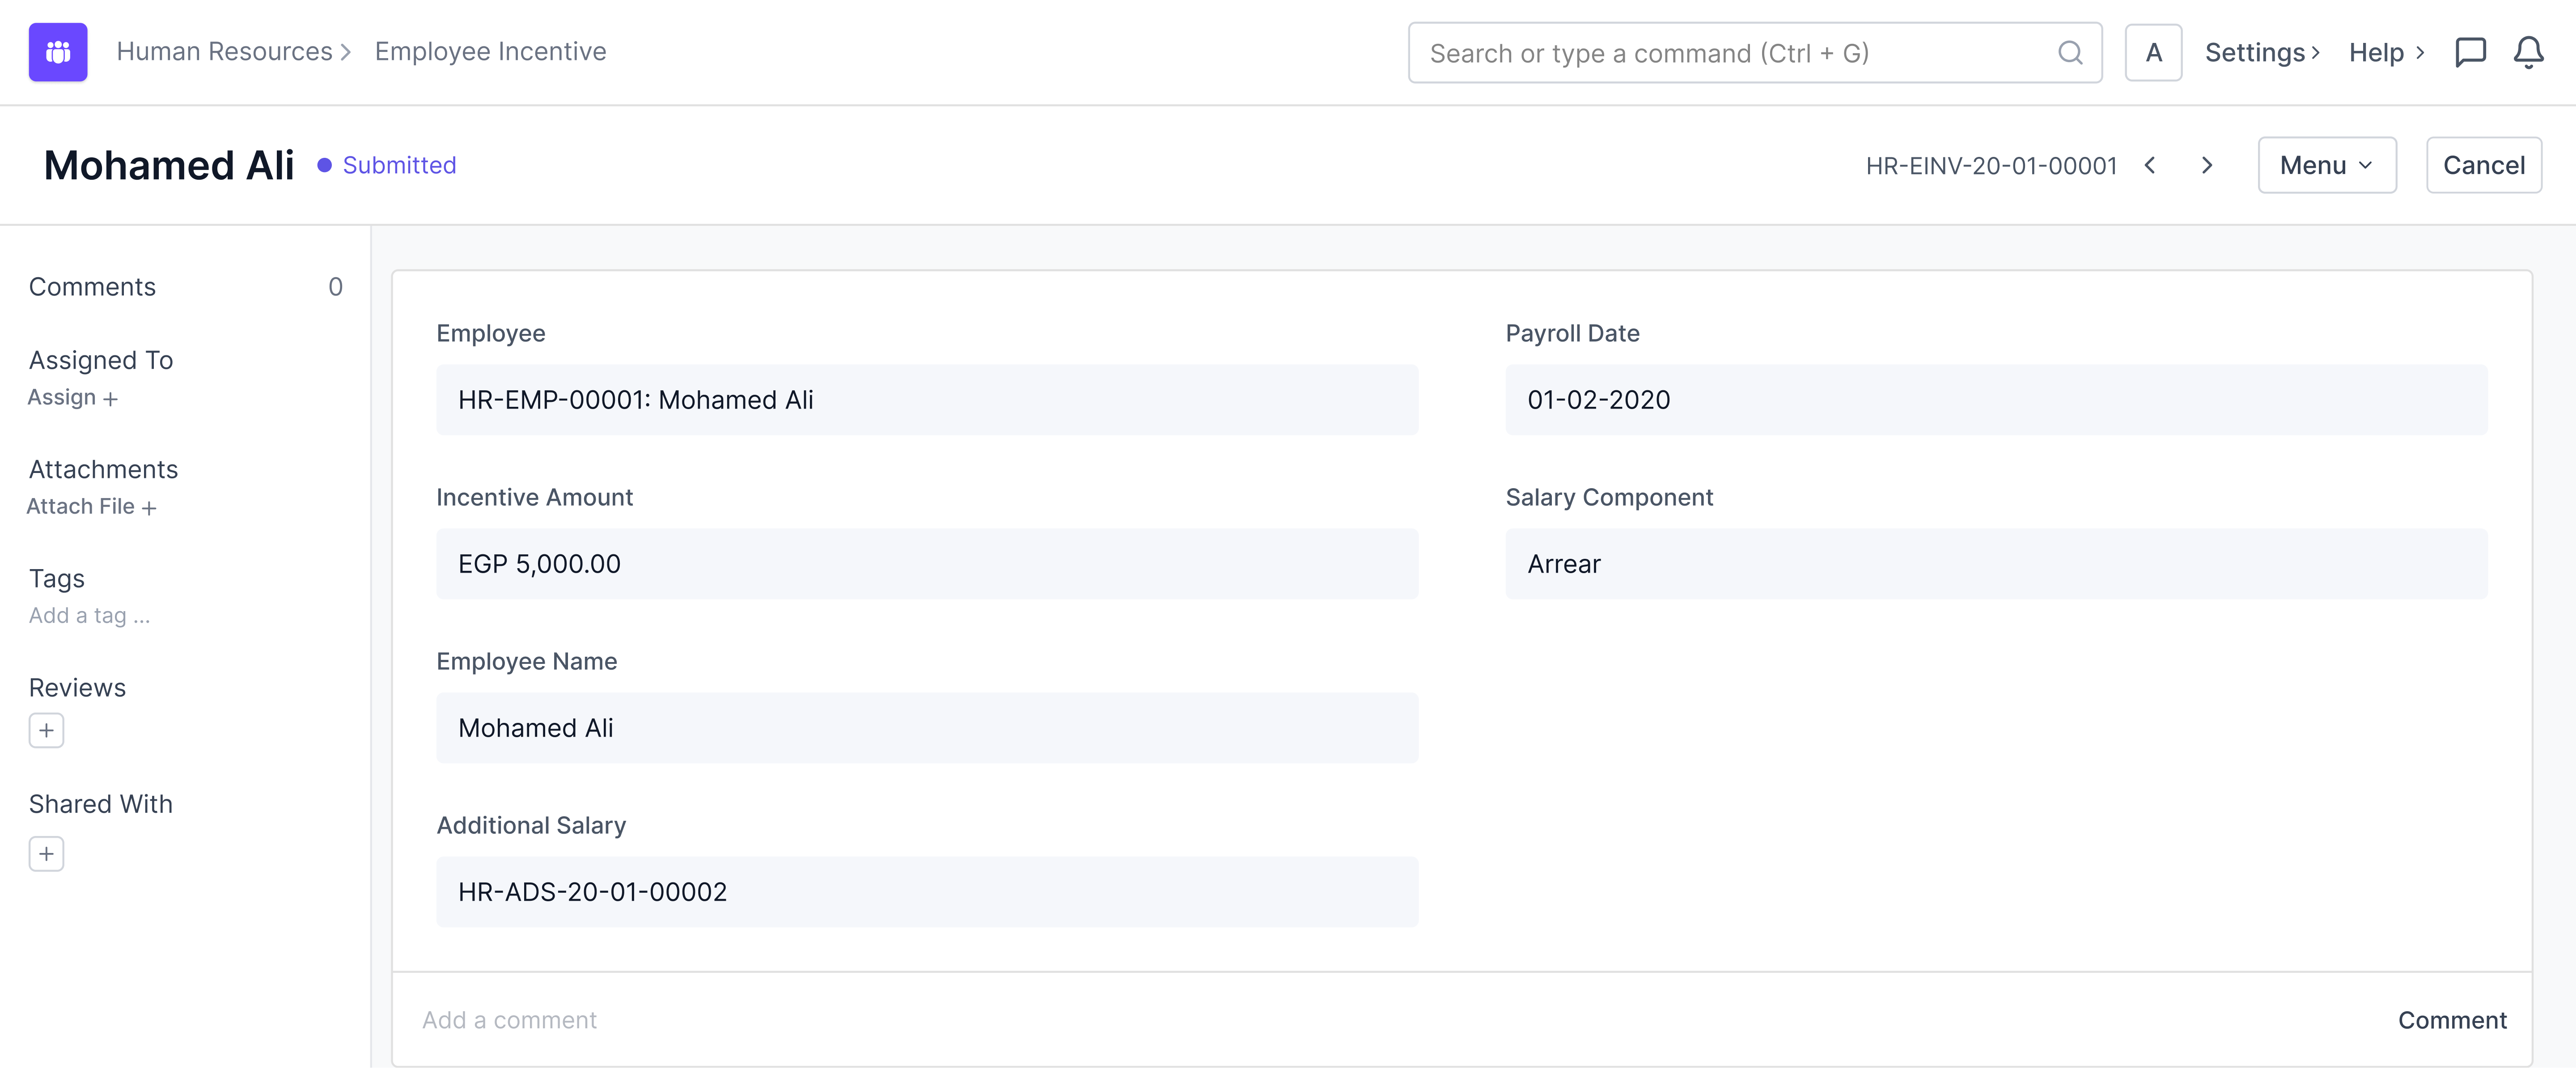The height and width of the screenshot is (1068, 2576).
Task: Open the Employee Incentive breadcrumb
Action: pyautogui.click(x=490, y=52)
